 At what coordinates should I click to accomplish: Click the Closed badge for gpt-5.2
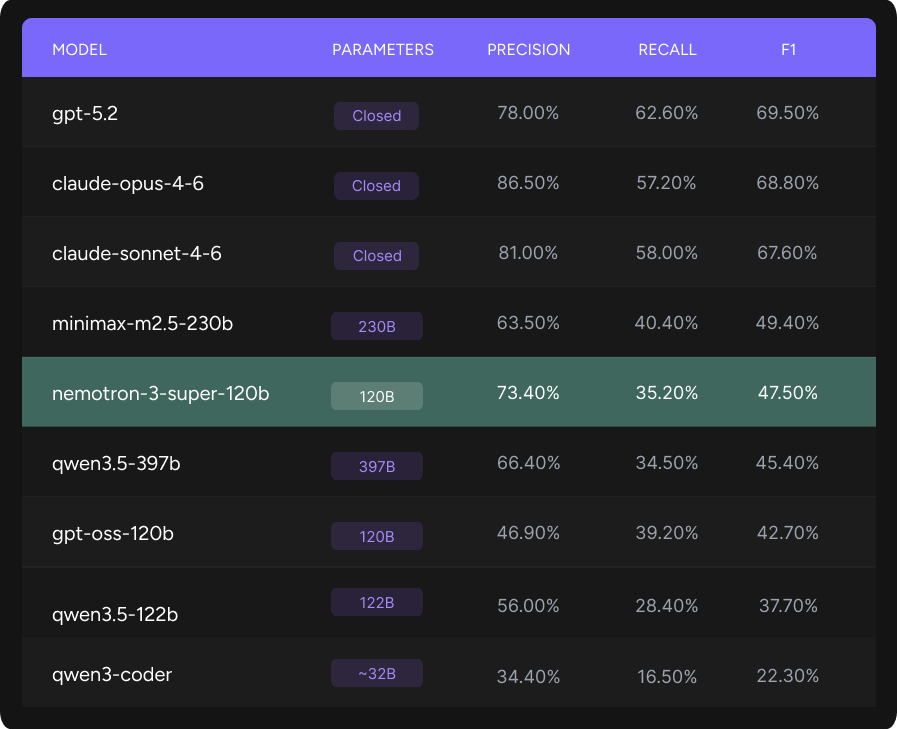pos(376,116)
